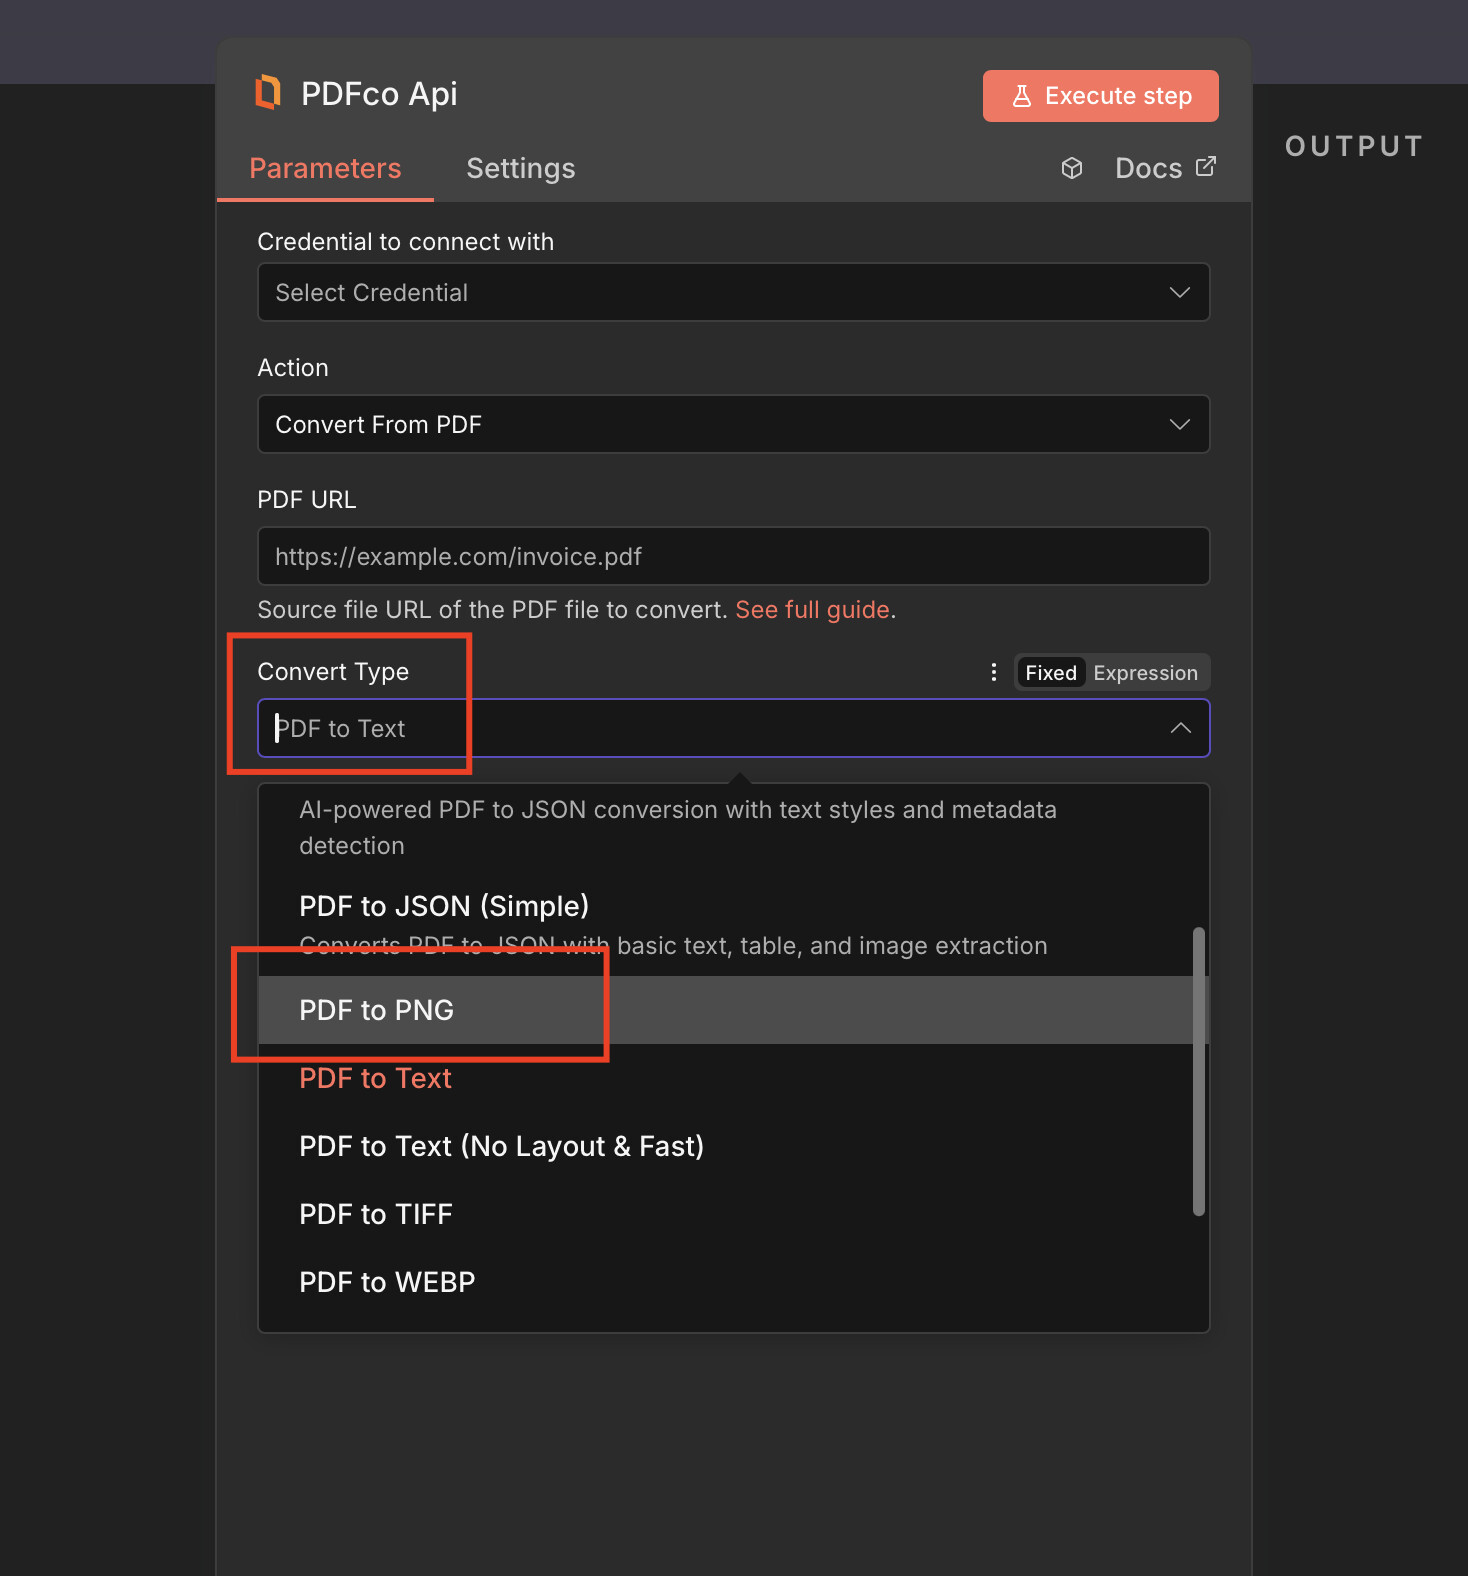Click the external link icon next to Docs
Screen dimensions: 1468x1576
(1206, 167)
